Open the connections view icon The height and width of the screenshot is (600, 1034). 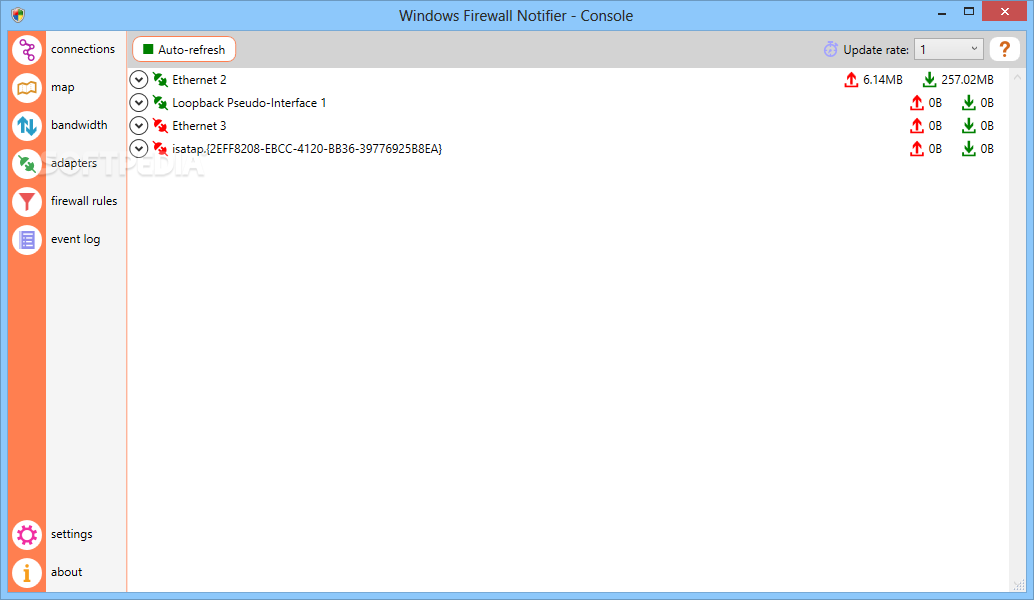[27, 49]
